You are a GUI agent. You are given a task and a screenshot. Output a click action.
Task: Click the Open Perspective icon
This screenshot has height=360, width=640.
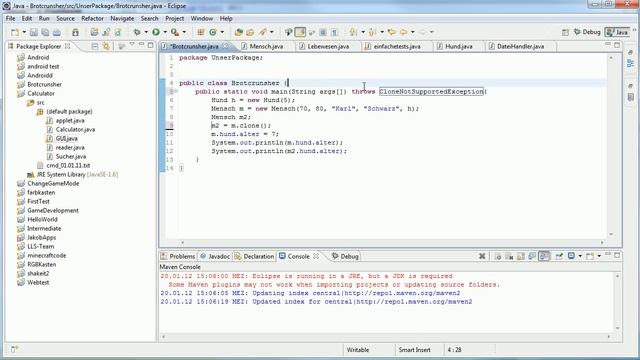[x=565, y=32]
